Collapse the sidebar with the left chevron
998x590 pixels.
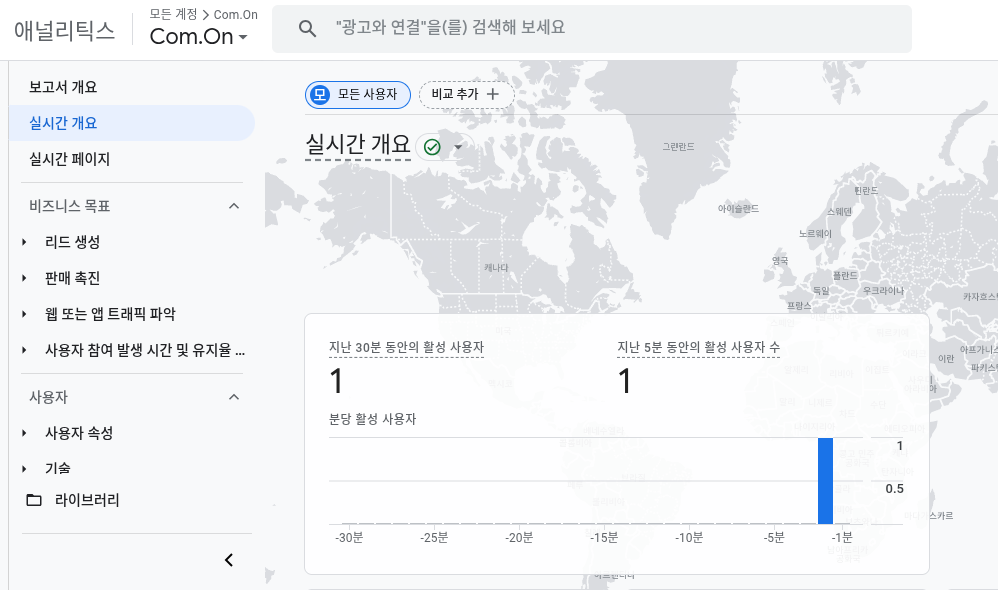click(x=229, y=560)
